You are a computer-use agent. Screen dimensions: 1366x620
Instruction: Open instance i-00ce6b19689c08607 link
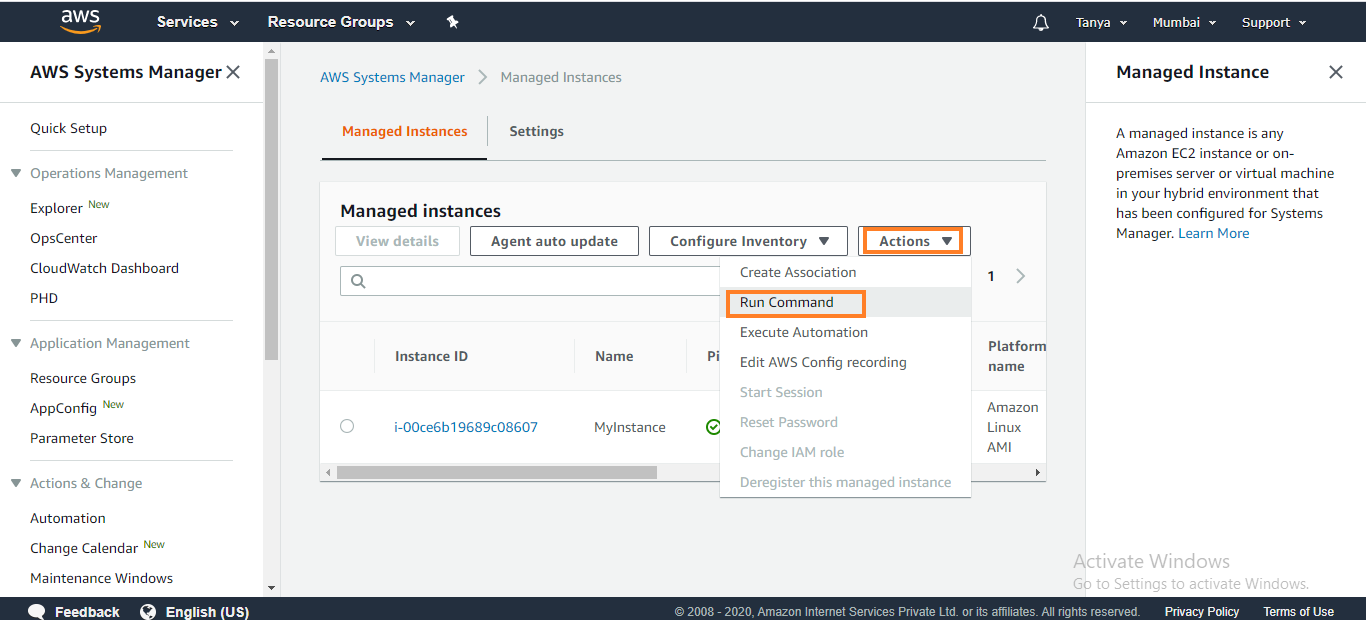466,427
